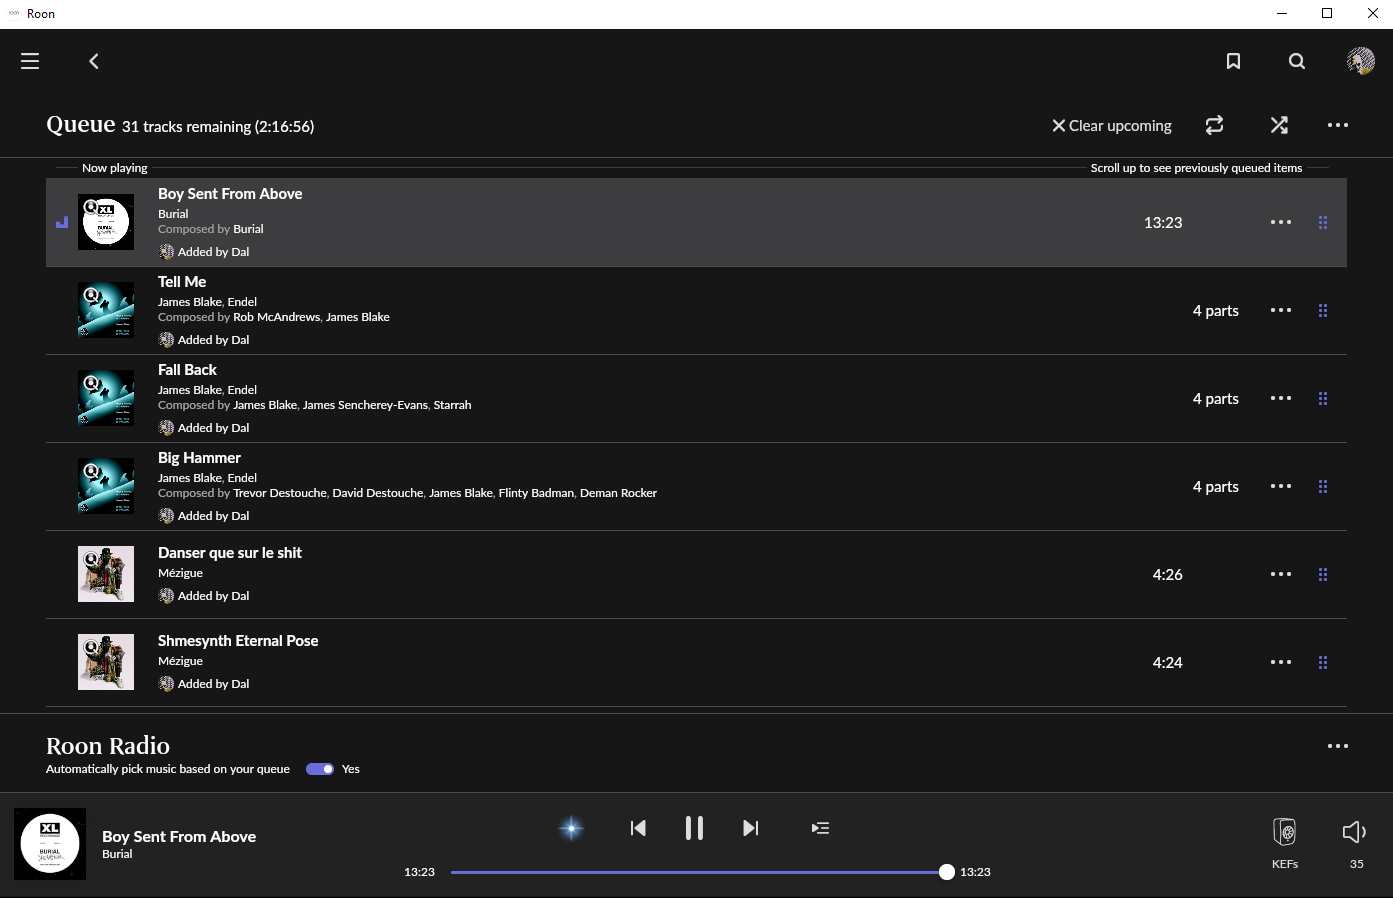This screenshot has height=898, width=1393.
Task: Click Big Hammer album cover thumbnail
Action: tap(106, 486)
